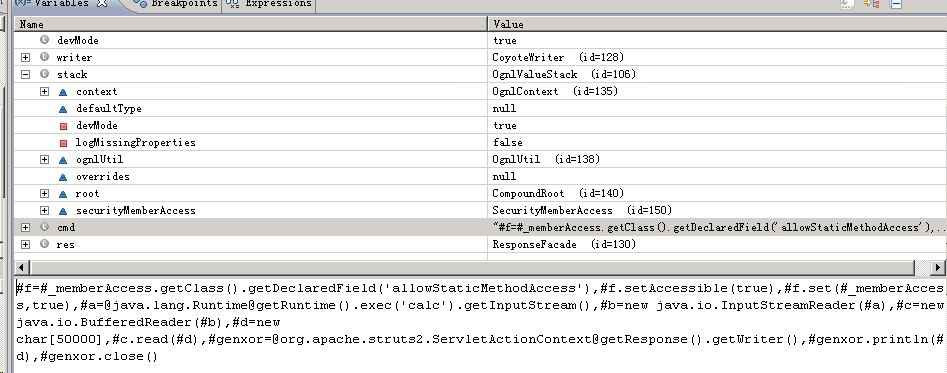The image size is (947, 373).
Task: Expand the writer variable node
Action: (25, 57)
